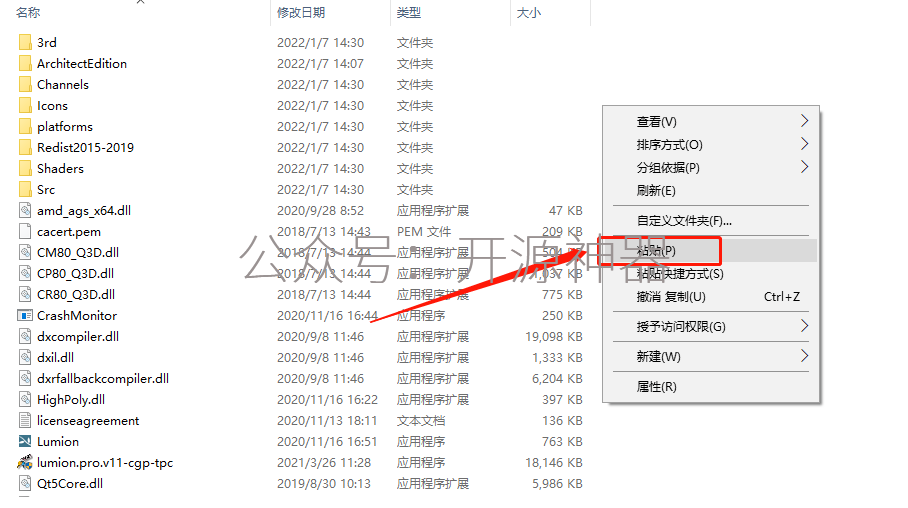Select the Src folder icon

(x=25, y=189)
